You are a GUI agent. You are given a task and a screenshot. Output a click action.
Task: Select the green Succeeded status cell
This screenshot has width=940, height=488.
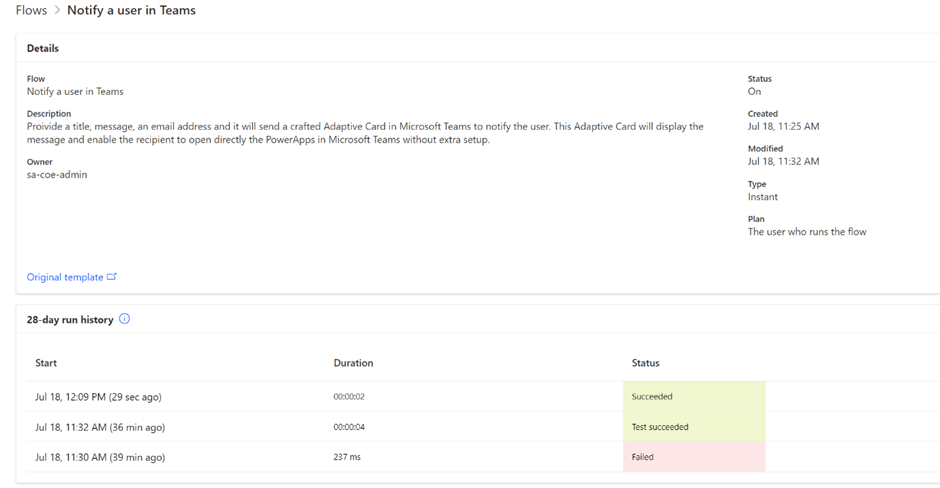click(x=693, y=397)
